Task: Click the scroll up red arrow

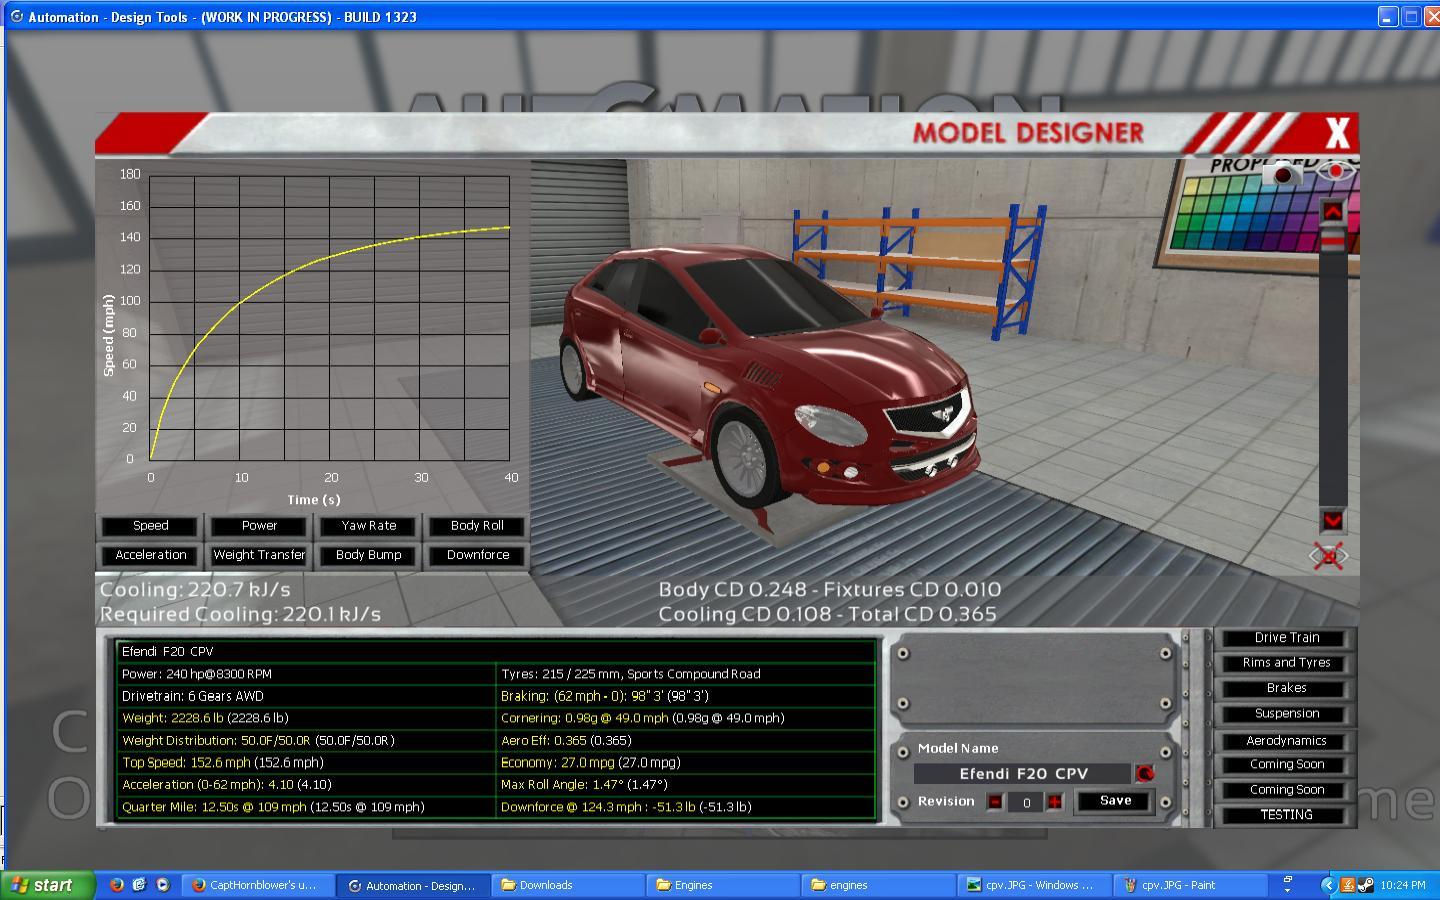Action: (1333, 211)
